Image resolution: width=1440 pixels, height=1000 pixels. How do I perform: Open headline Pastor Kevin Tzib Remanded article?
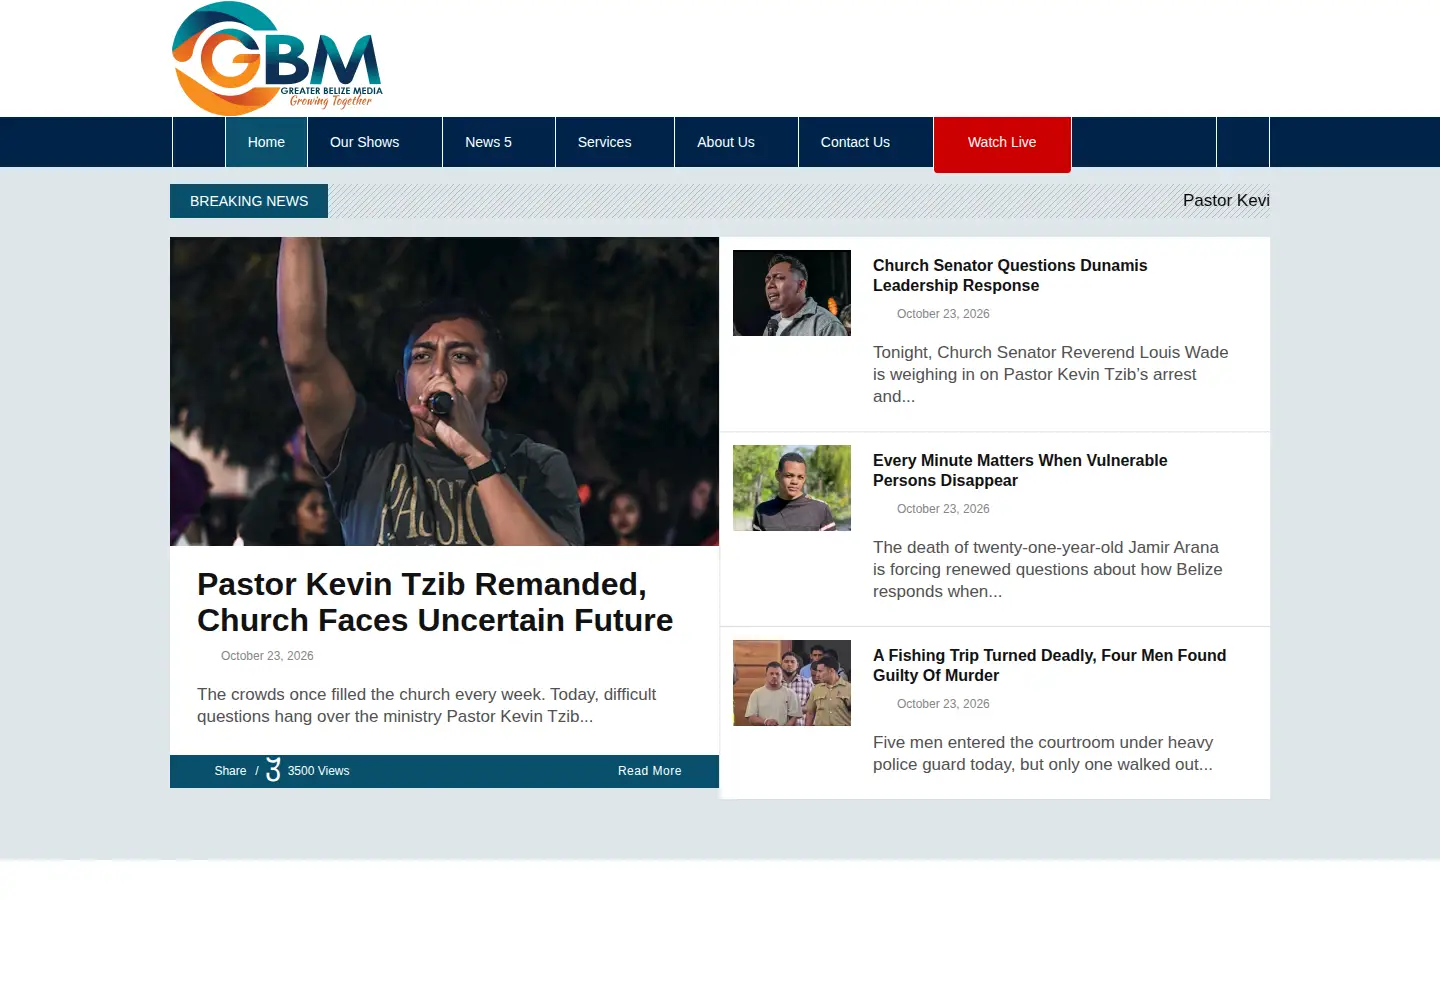click(435, 602)
